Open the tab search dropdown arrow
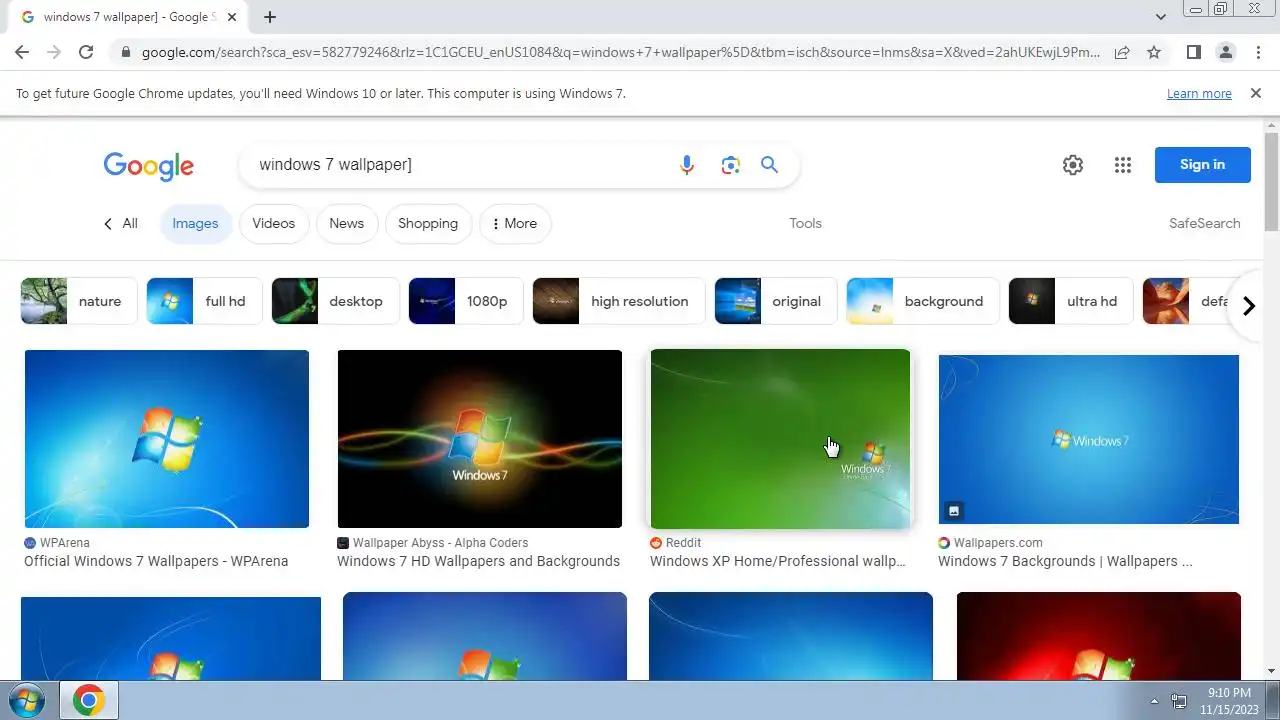 pyautogui.click(x=1161, y=17)
